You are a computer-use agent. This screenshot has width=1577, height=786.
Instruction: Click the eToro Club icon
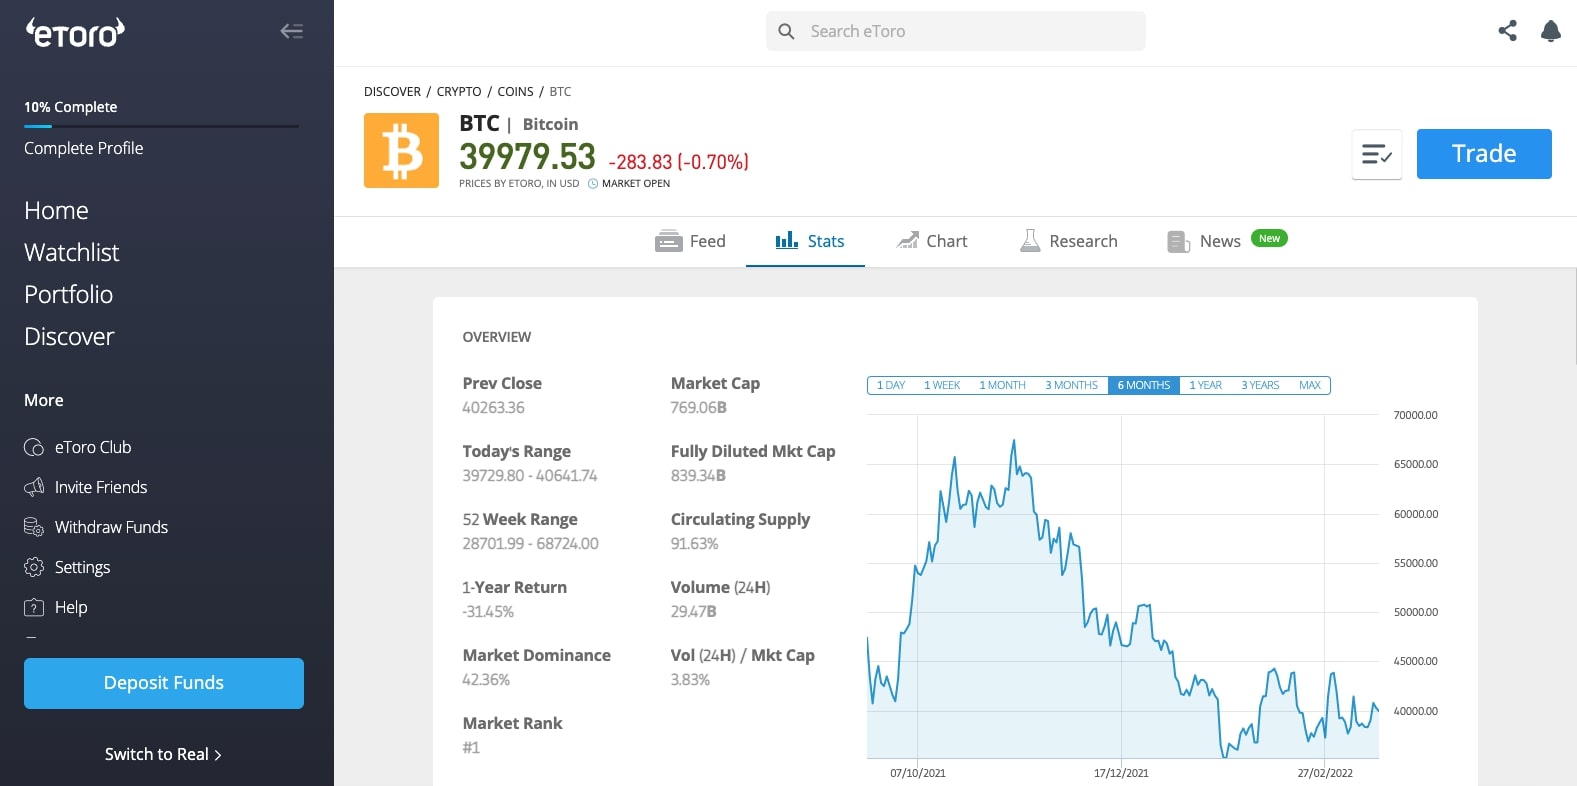[x=34, y=447]
